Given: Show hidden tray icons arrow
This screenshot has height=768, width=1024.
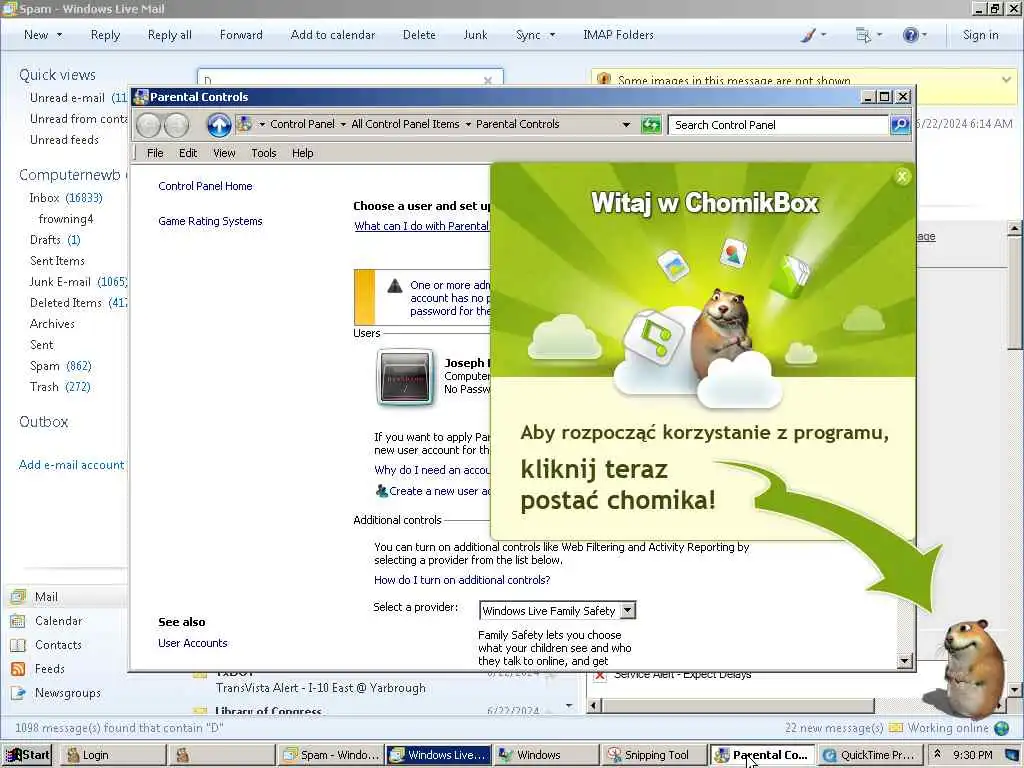Looking at the screenshot, I should [x=937, y=754].
